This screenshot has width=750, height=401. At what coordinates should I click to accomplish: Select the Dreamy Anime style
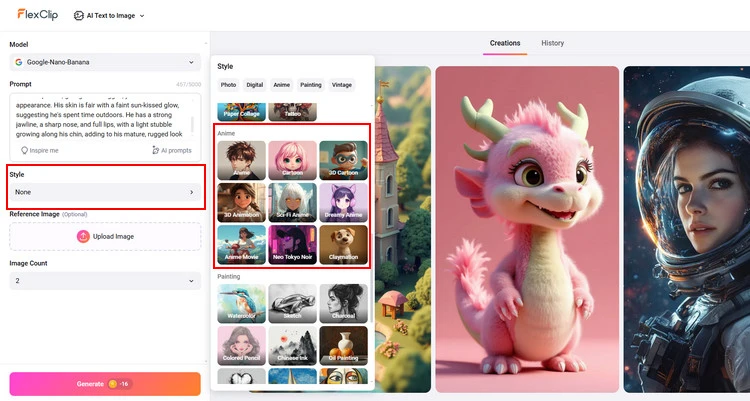click(x=343, y=202)
